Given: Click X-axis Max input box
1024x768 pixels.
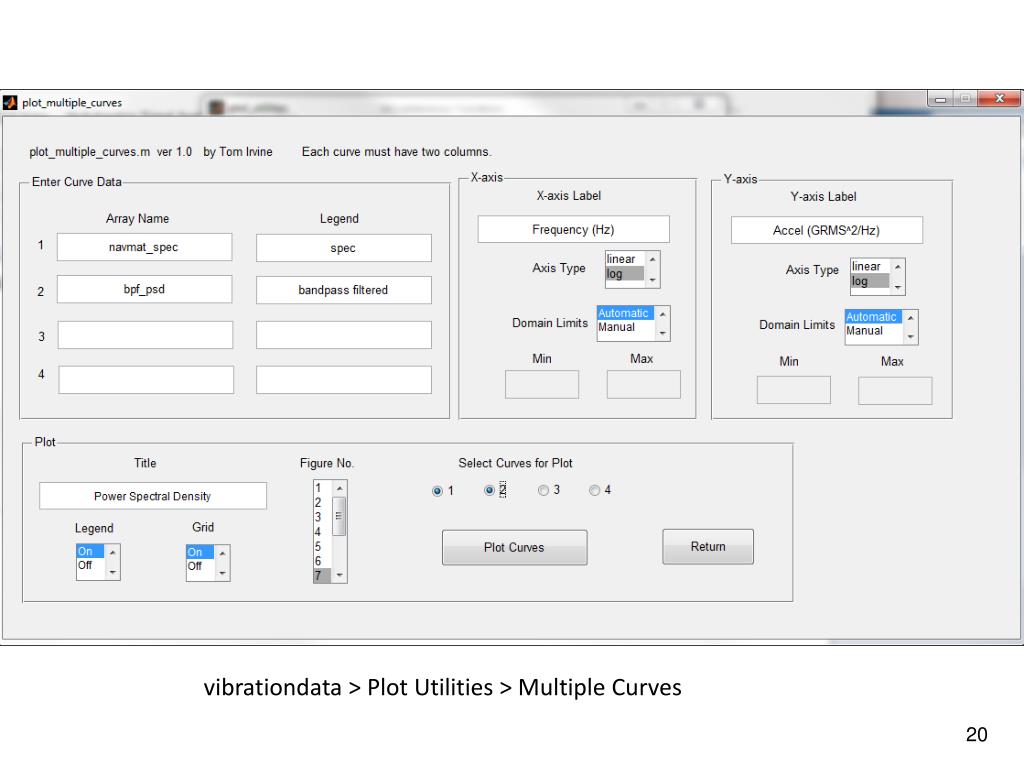Looking at the screenshot, I should point(643,385).
